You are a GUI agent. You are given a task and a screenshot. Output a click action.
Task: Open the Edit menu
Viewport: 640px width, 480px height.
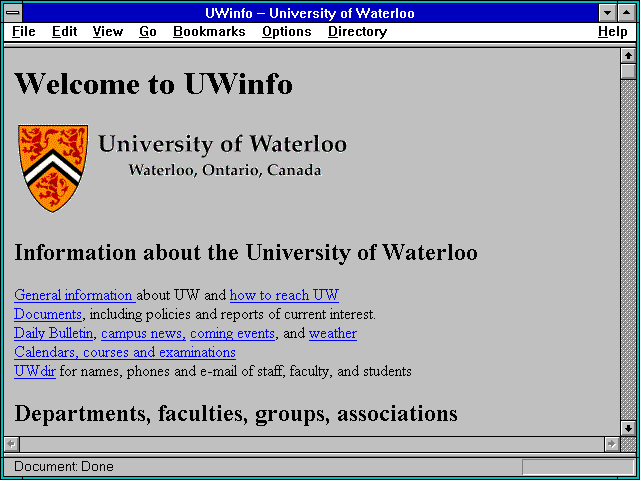click(64, 32)
